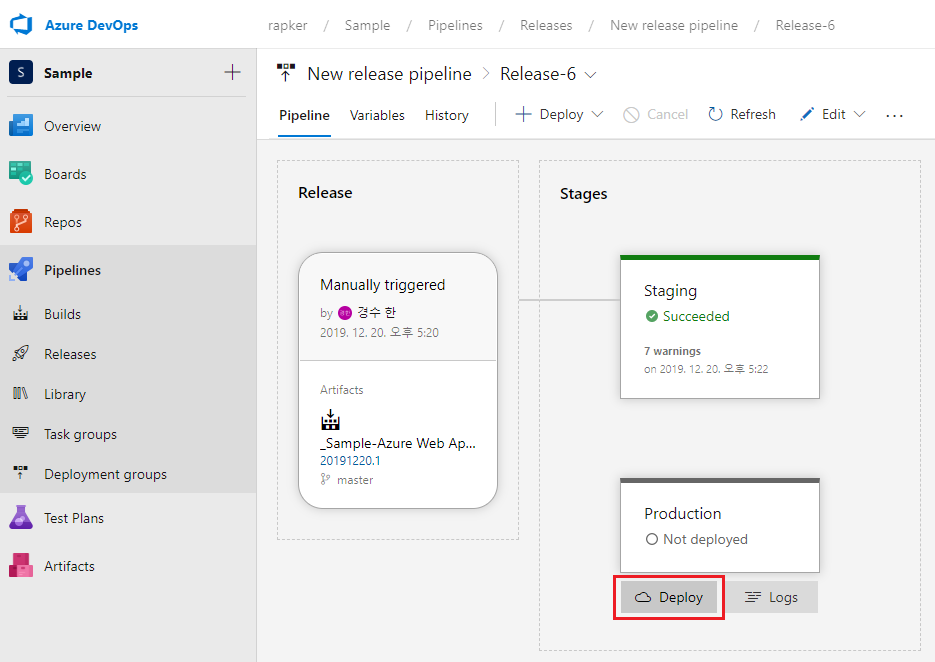Switch to the Pipeline tab
Image resolution: width=935 pixels, height=662 pixels.
[304, 115]
